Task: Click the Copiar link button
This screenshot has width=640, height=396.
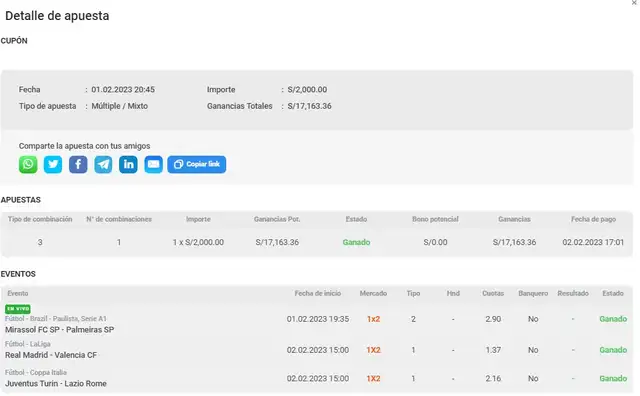Action: pos(197,165)
